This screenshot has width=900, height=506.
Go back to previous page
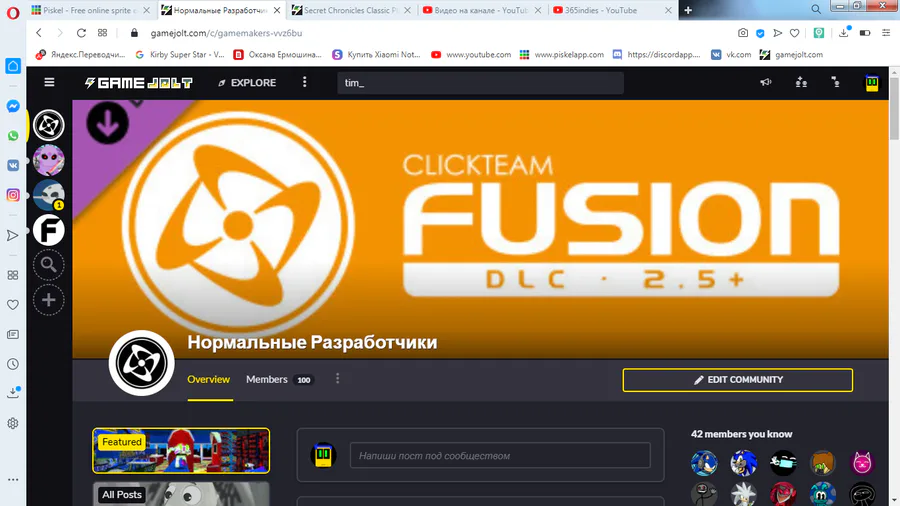tap(39, 33)
